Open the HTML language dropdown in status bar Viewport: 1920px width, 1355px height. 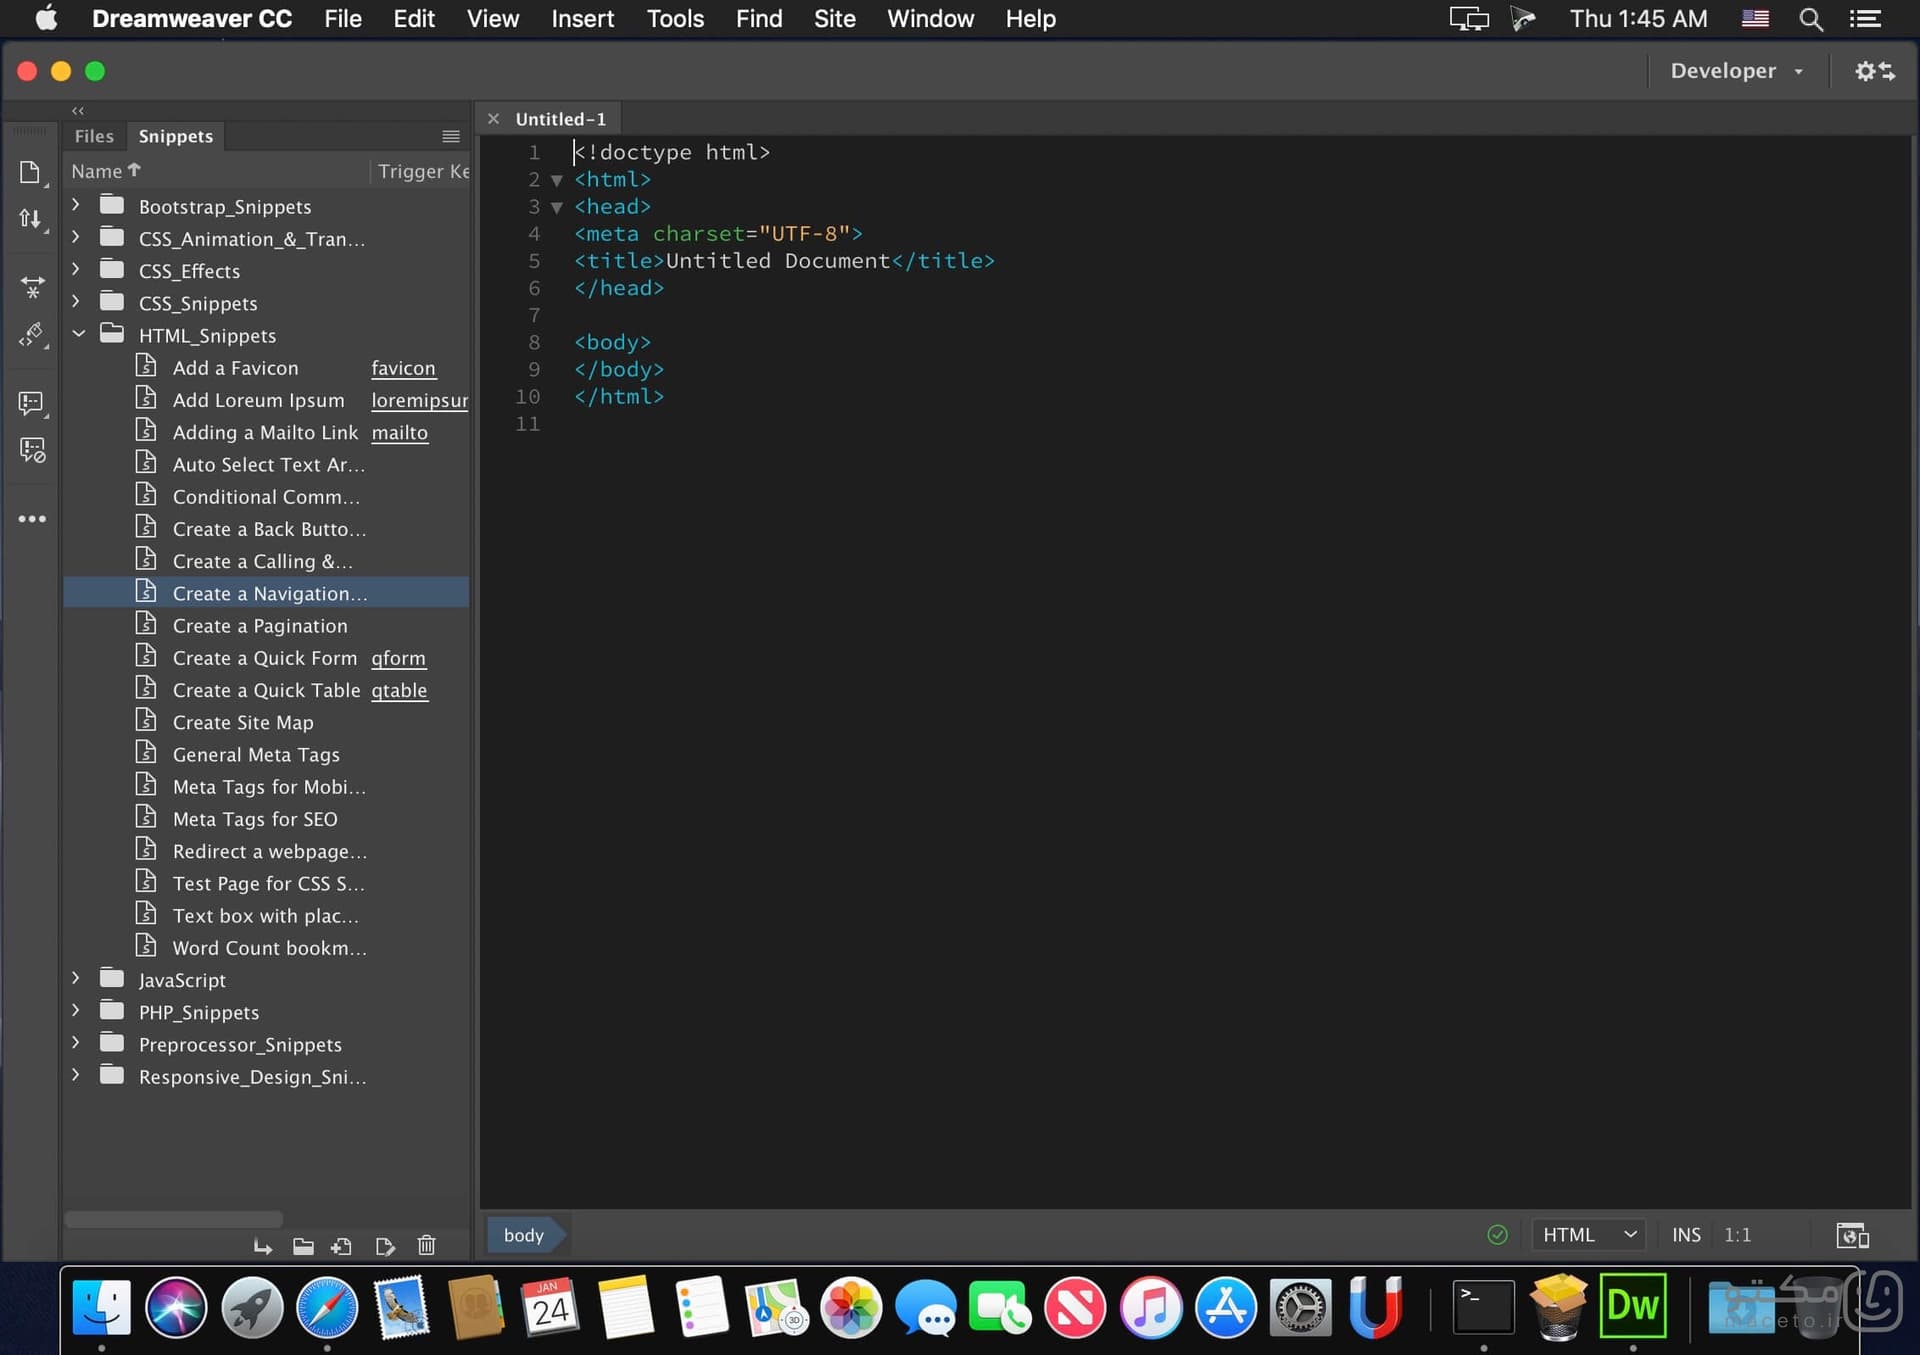[x=1588, y=1235]
